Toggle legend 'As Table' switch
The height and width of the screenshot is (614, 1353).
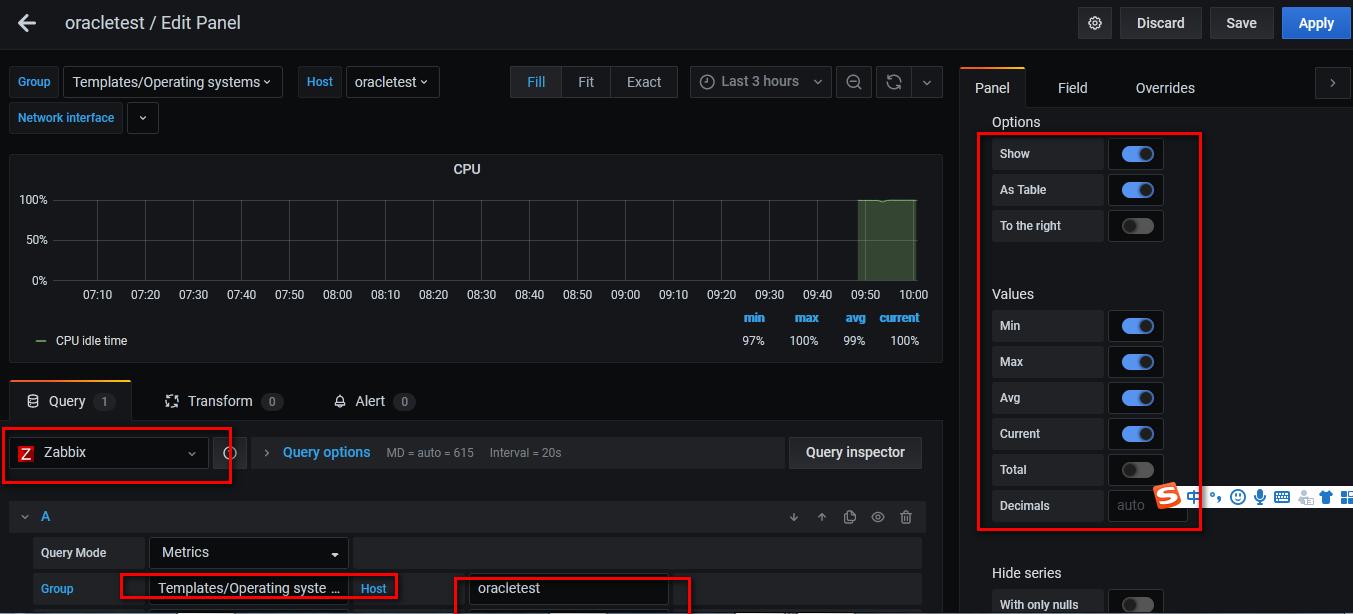pos(1137,190)
